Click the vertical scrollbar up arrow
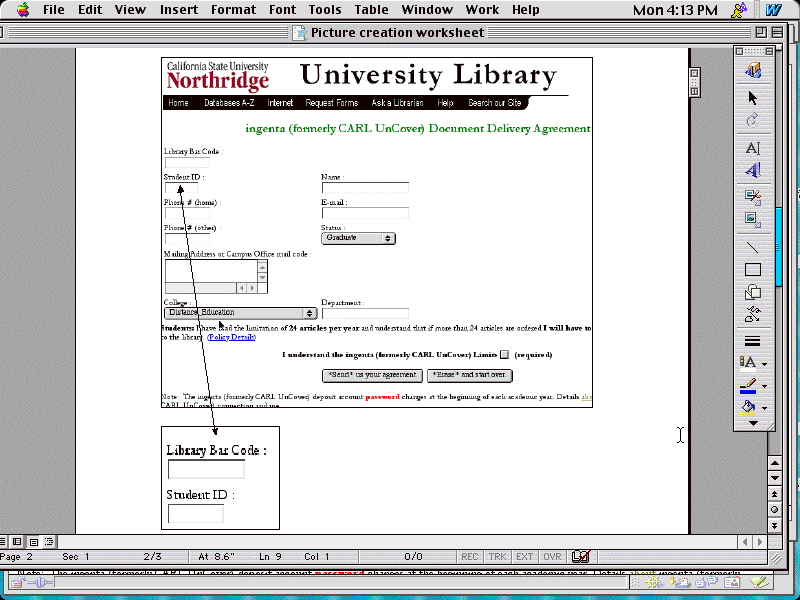Image resolution: width=800 pixels, height=600 pixels. (774, 463)
